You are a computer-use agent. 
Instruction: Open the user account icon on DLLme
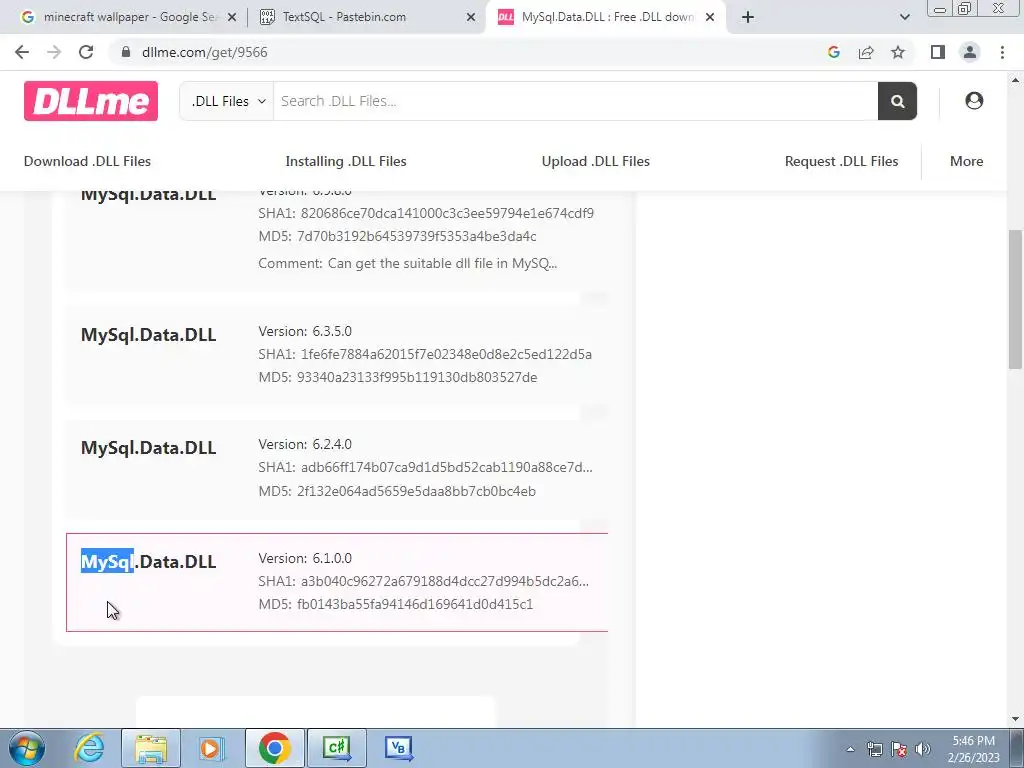pos(974,101)
